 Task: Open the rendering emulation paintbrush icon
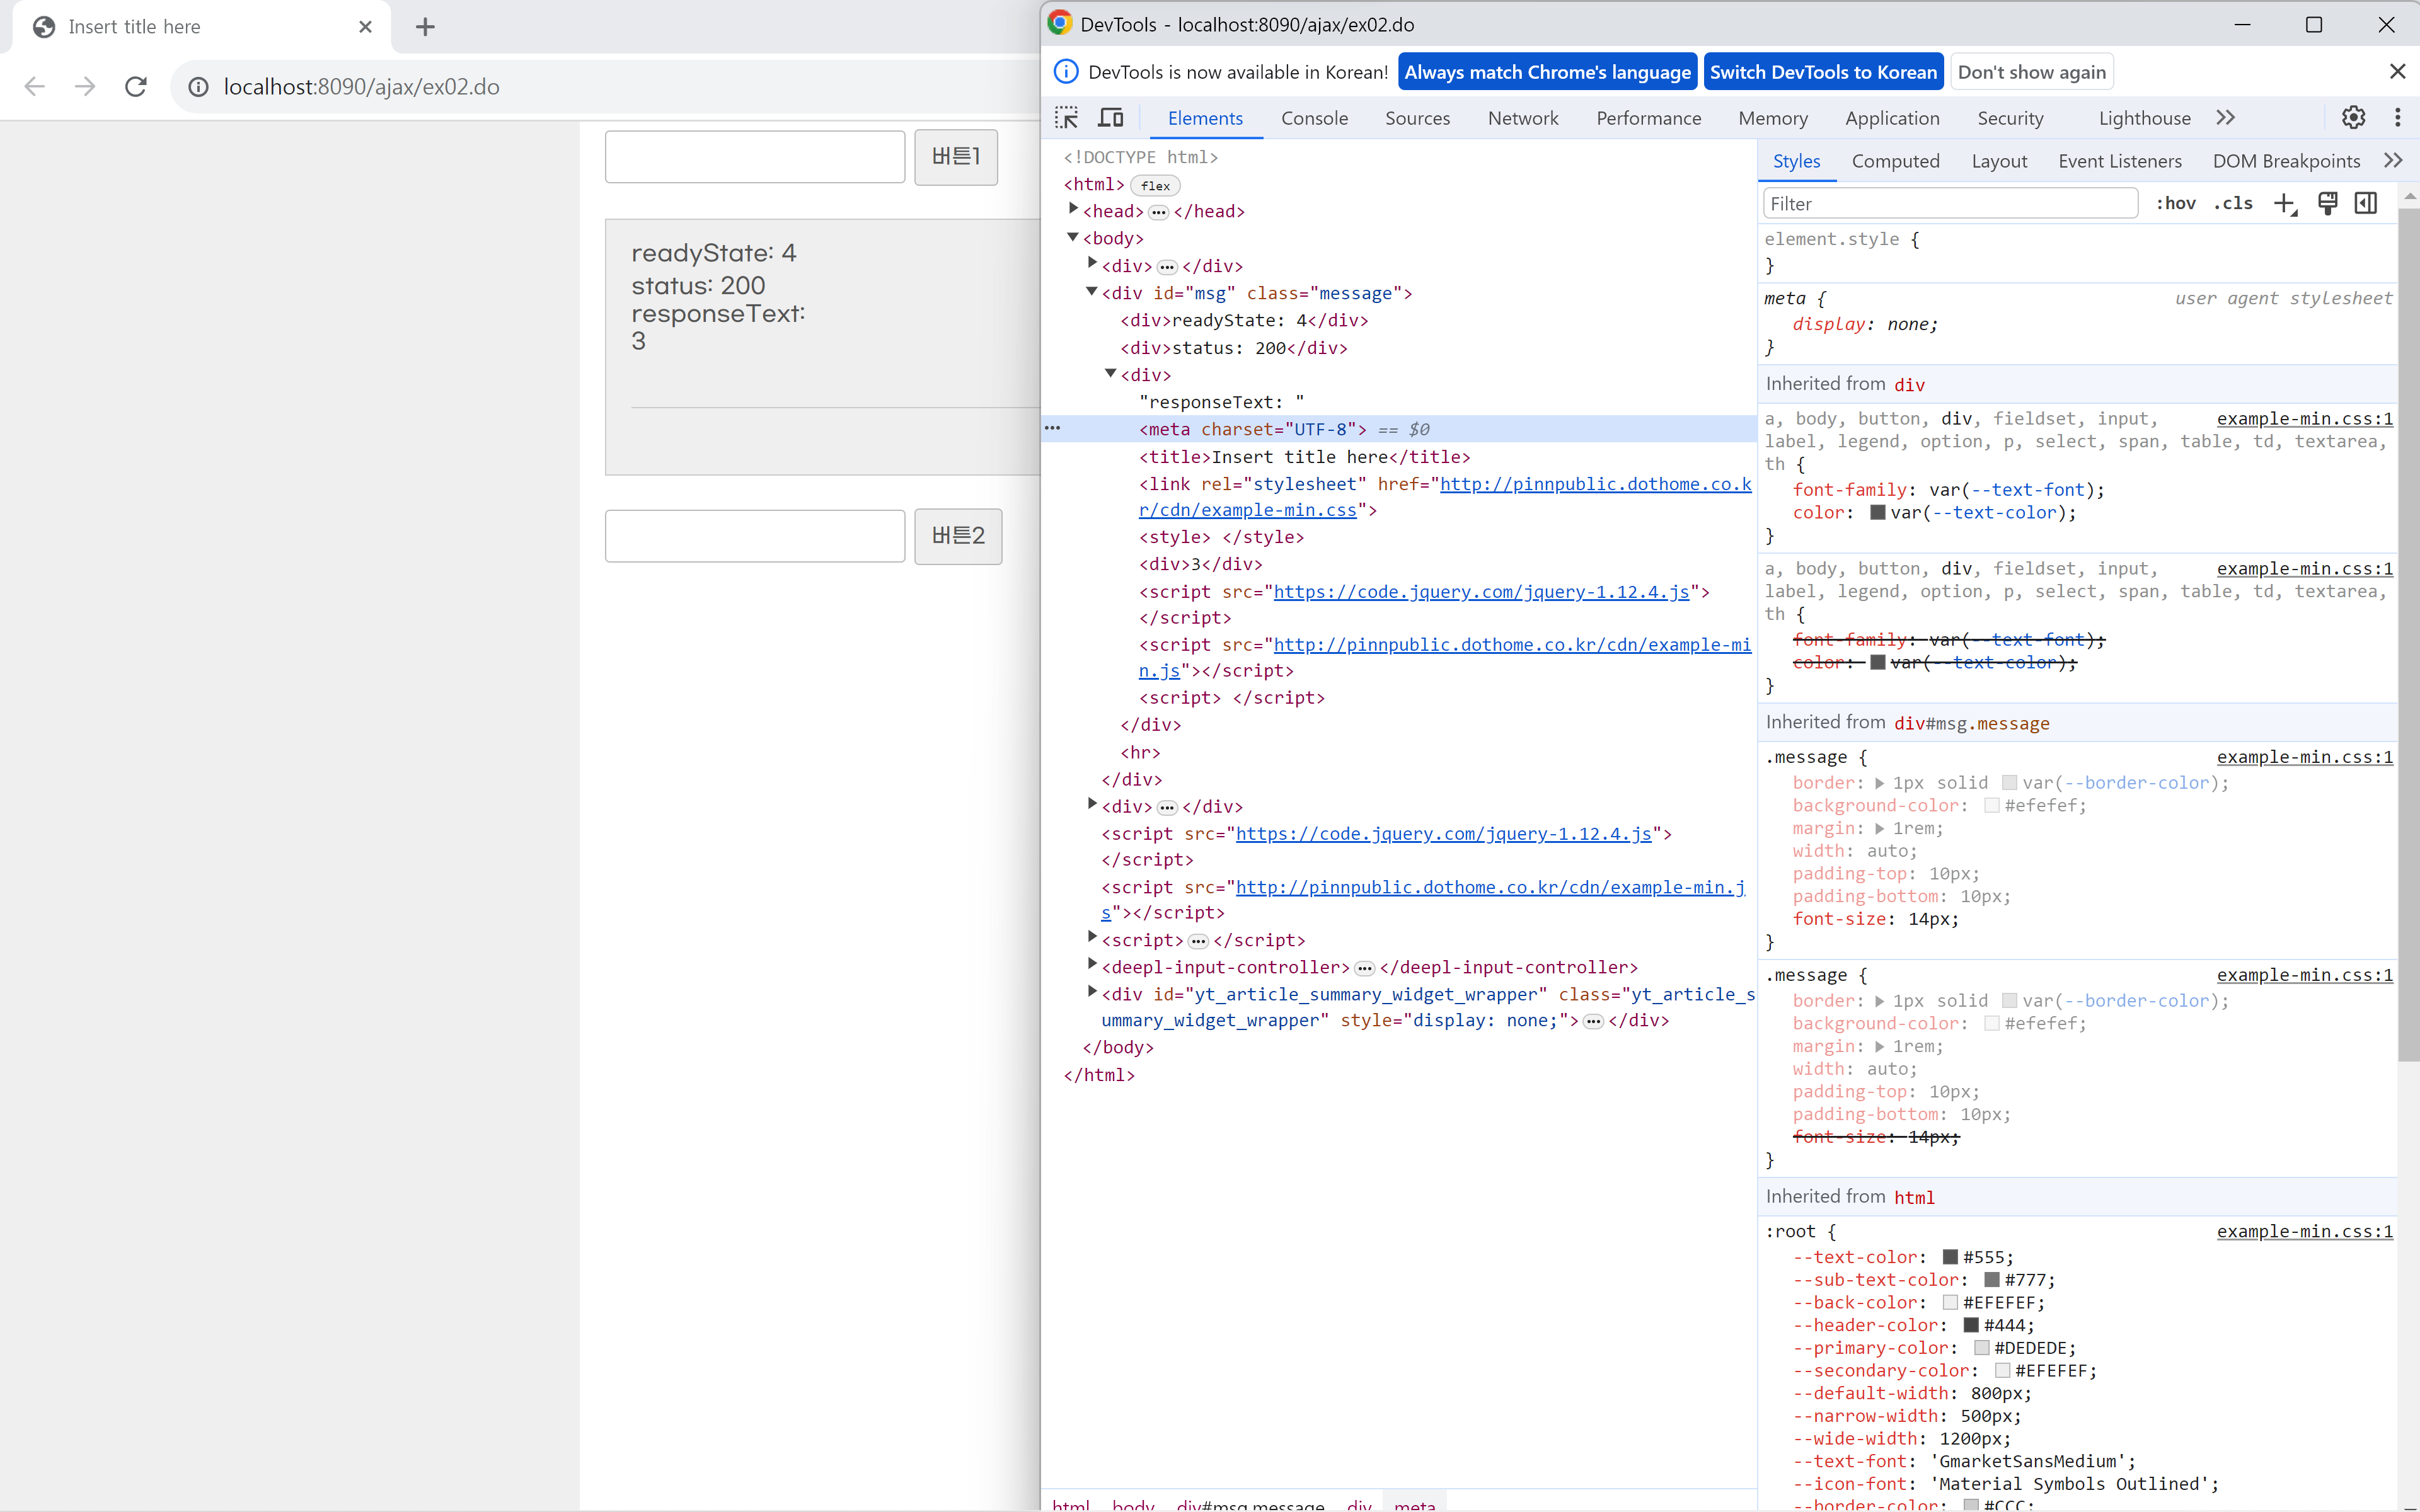[2327, 204]
